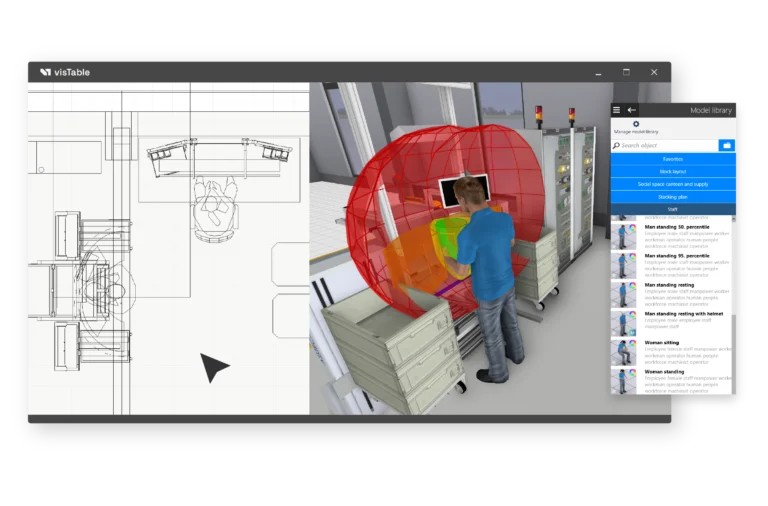768x506 pixels.
Task: Collapse the Staff category header
Action: [673, 209]
